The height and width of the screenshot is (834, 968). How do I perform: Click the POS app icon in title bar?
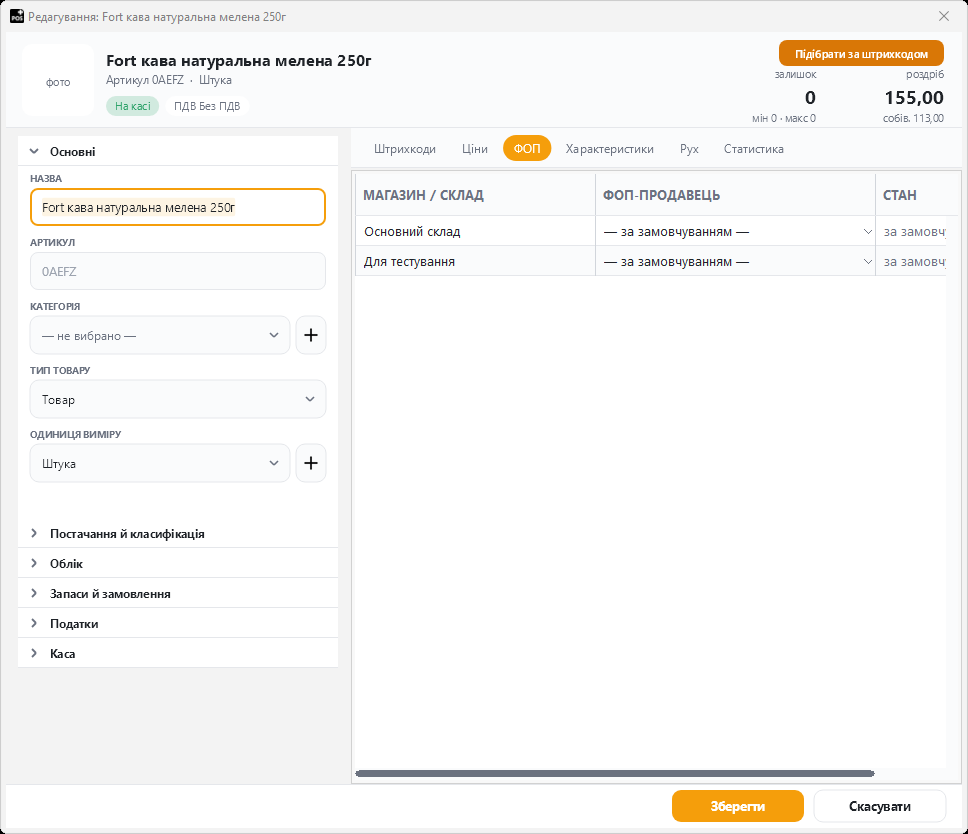17,16
